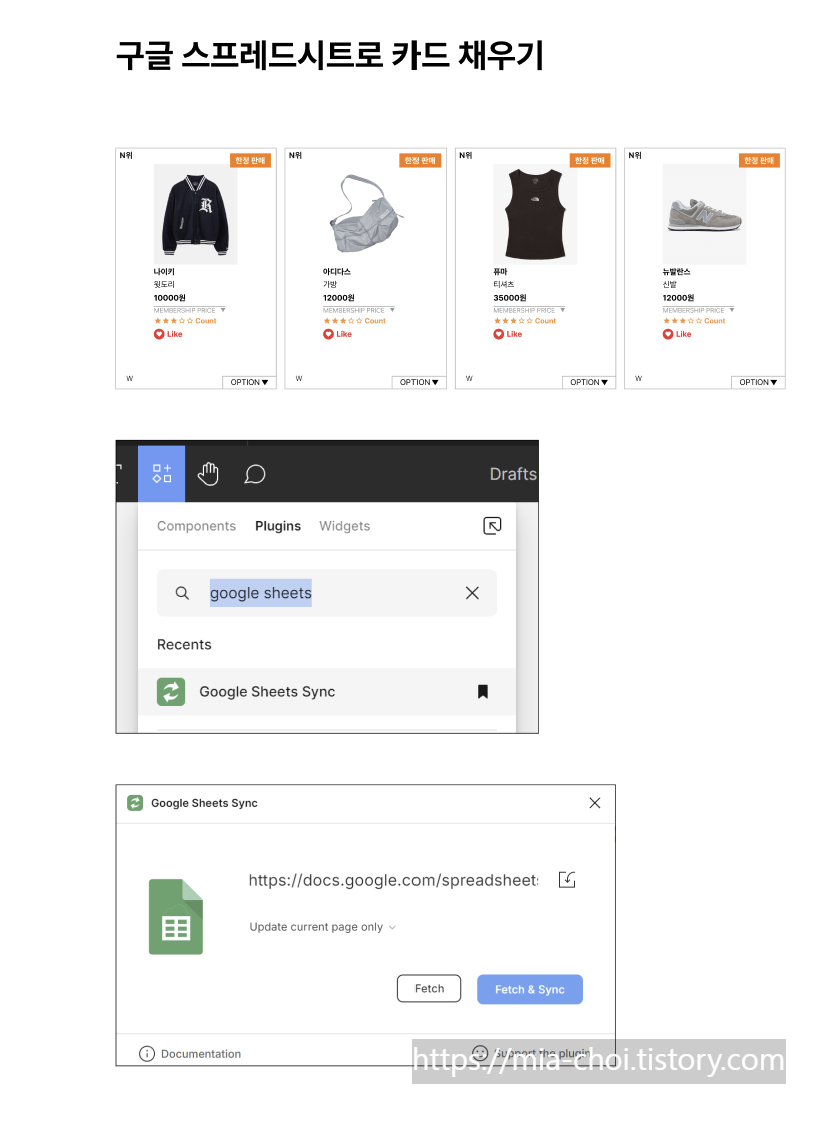
Task: Click the black tank top product image
Action: (x=535, y=214)
